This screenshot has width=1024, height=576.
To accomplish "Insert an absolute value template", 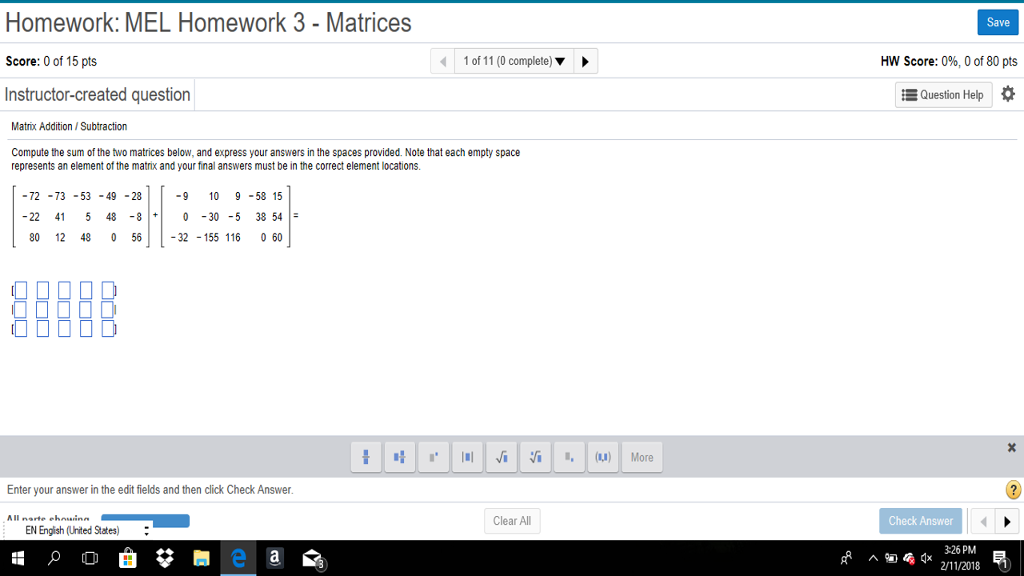I will [x=467, y=457].
